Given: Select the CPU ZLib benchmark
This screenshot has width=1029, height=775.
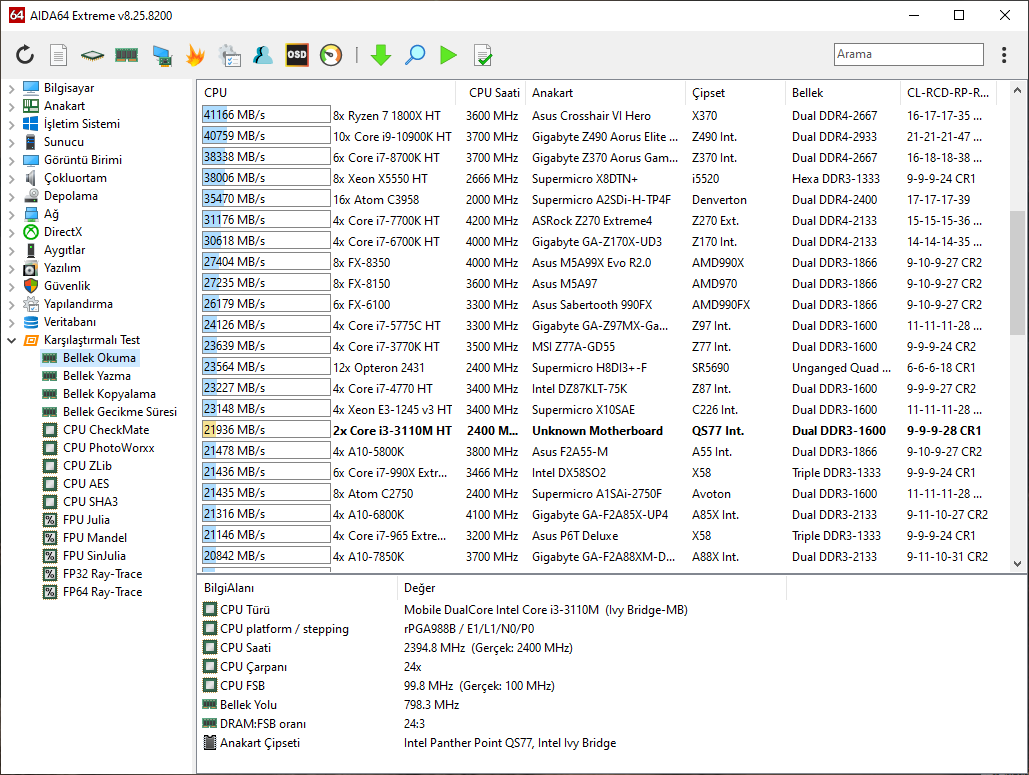Looking at the screenshot, I should 87,466.
